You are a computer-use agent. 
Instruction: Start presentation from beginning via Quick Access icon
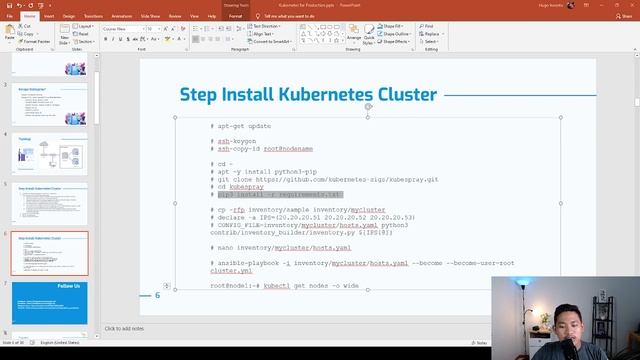coord(40,6)
